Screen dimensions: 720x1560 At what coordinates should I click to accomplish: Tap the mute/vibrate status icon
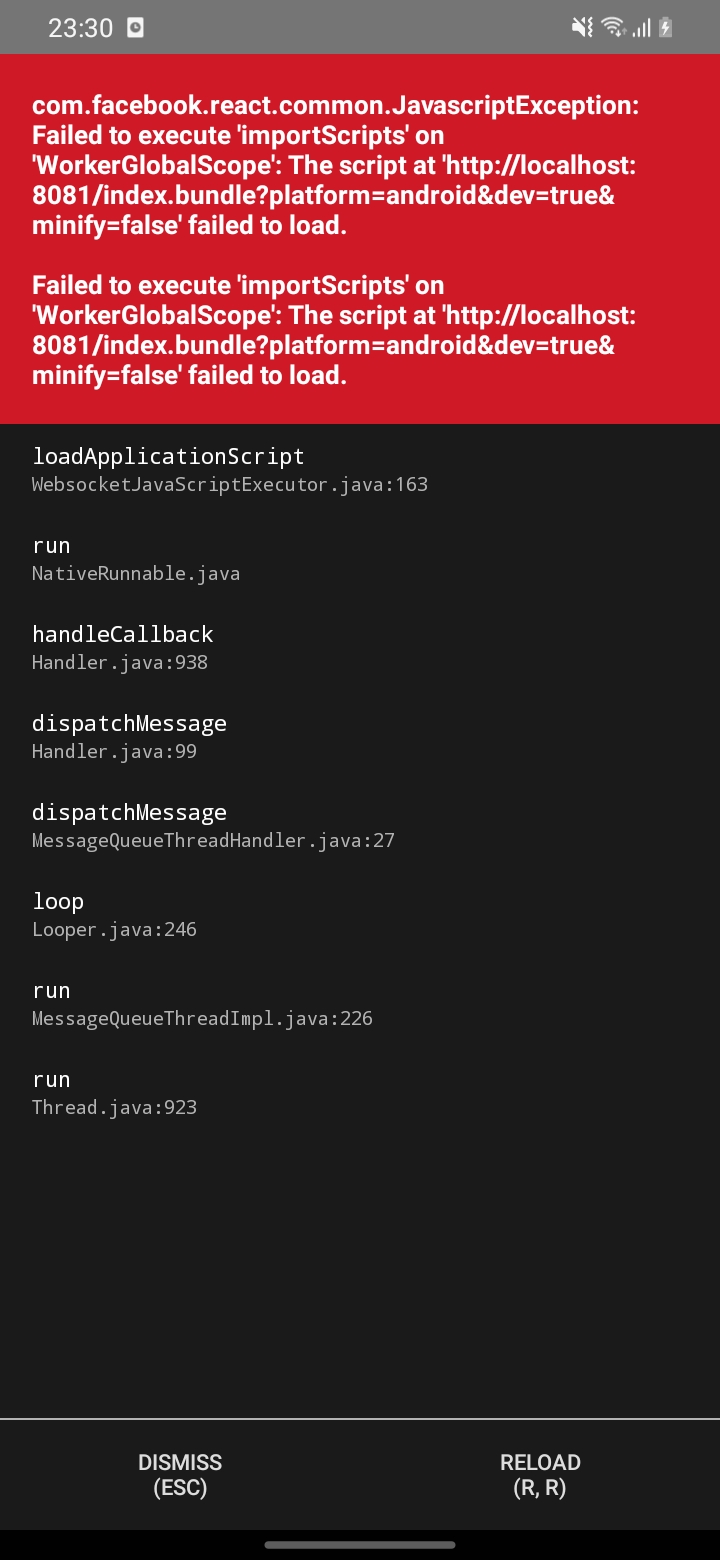point(582,28)
